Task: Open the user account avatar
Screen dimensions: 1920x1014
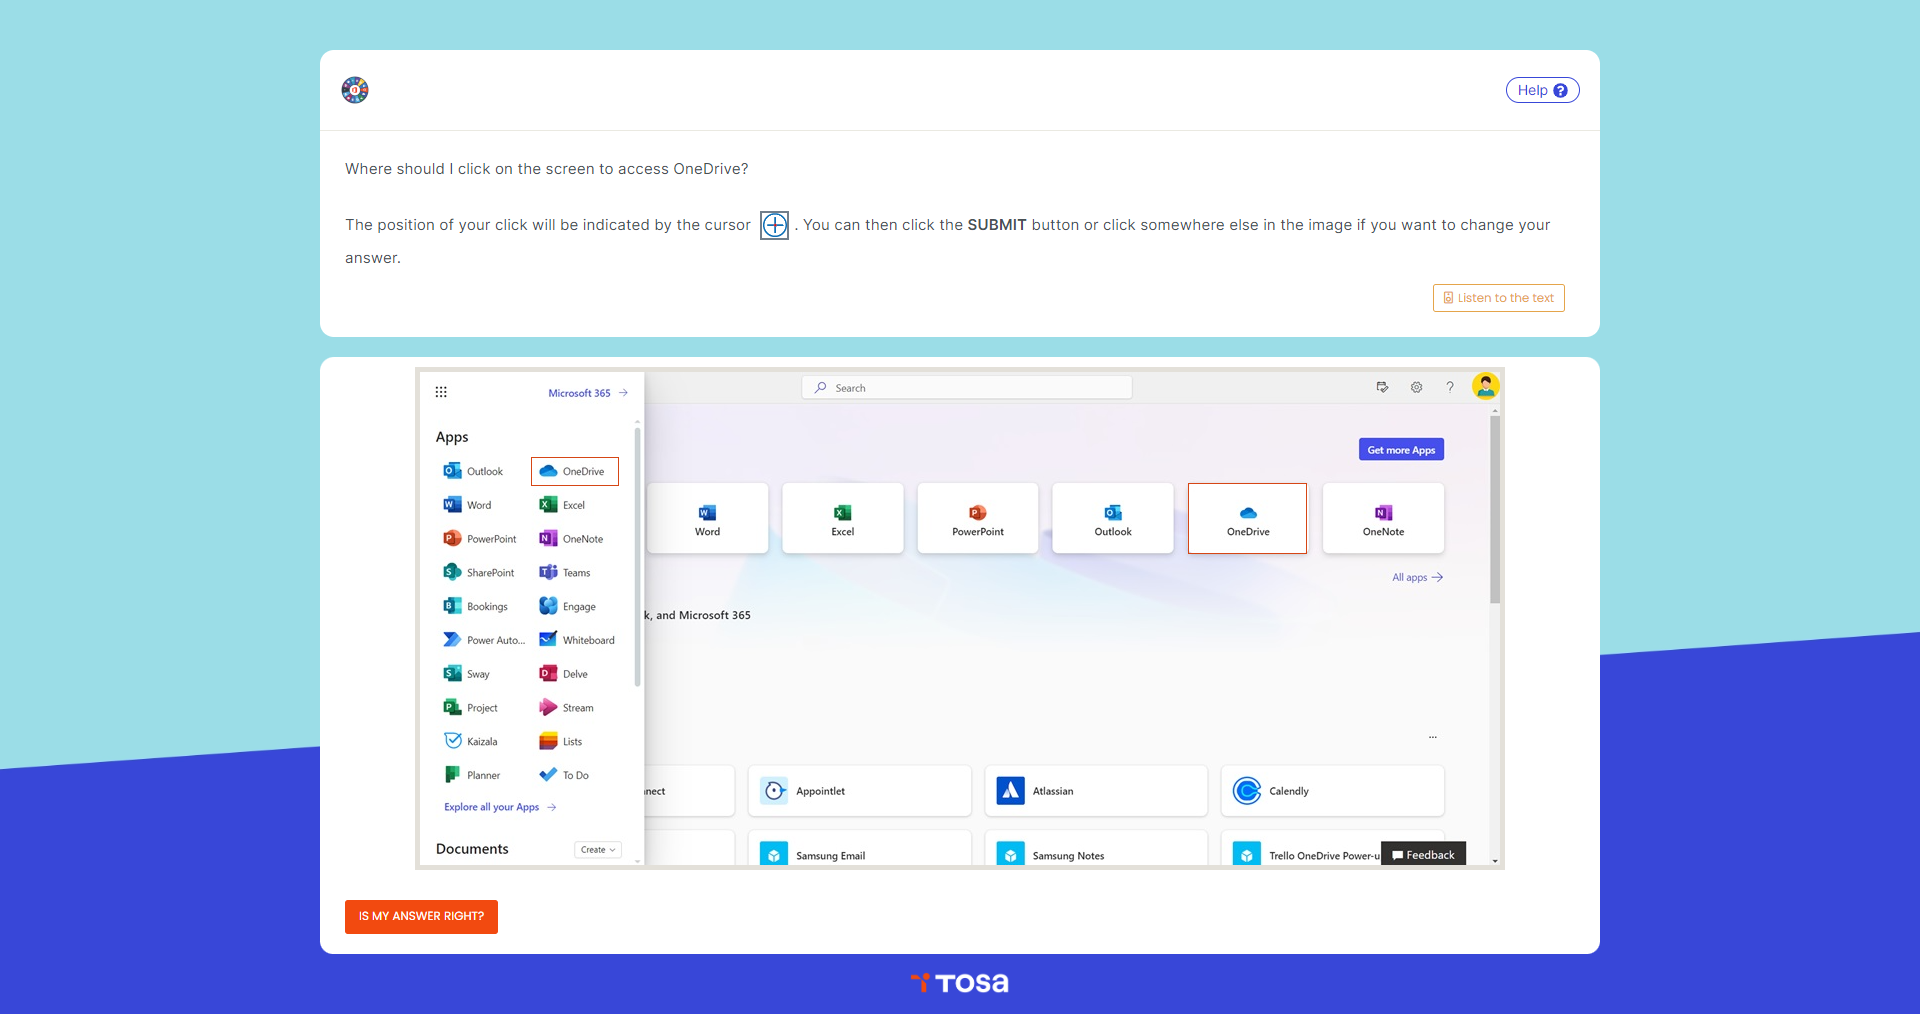Action: click(1485, 386)
